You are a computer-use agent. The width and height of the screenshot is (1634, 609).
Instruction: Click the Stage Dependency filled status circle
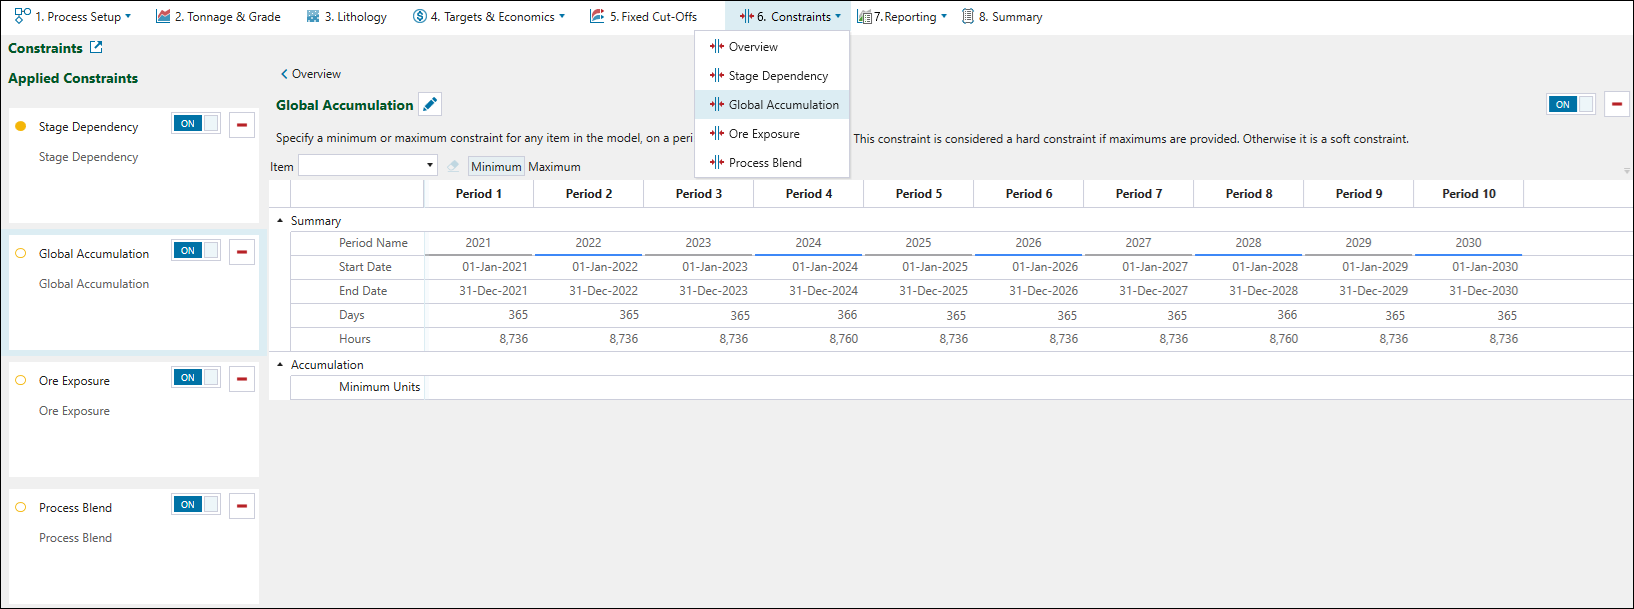tap(21, 126)
